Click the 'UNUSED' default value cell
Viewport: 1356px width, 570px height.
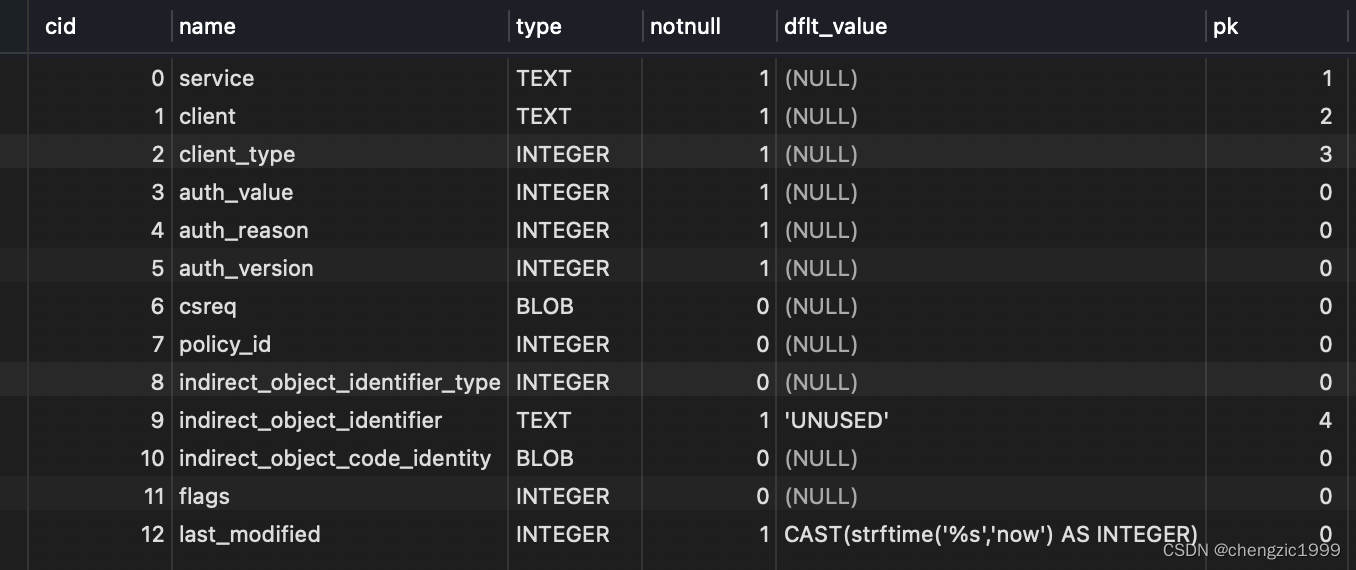pos(836,420)
